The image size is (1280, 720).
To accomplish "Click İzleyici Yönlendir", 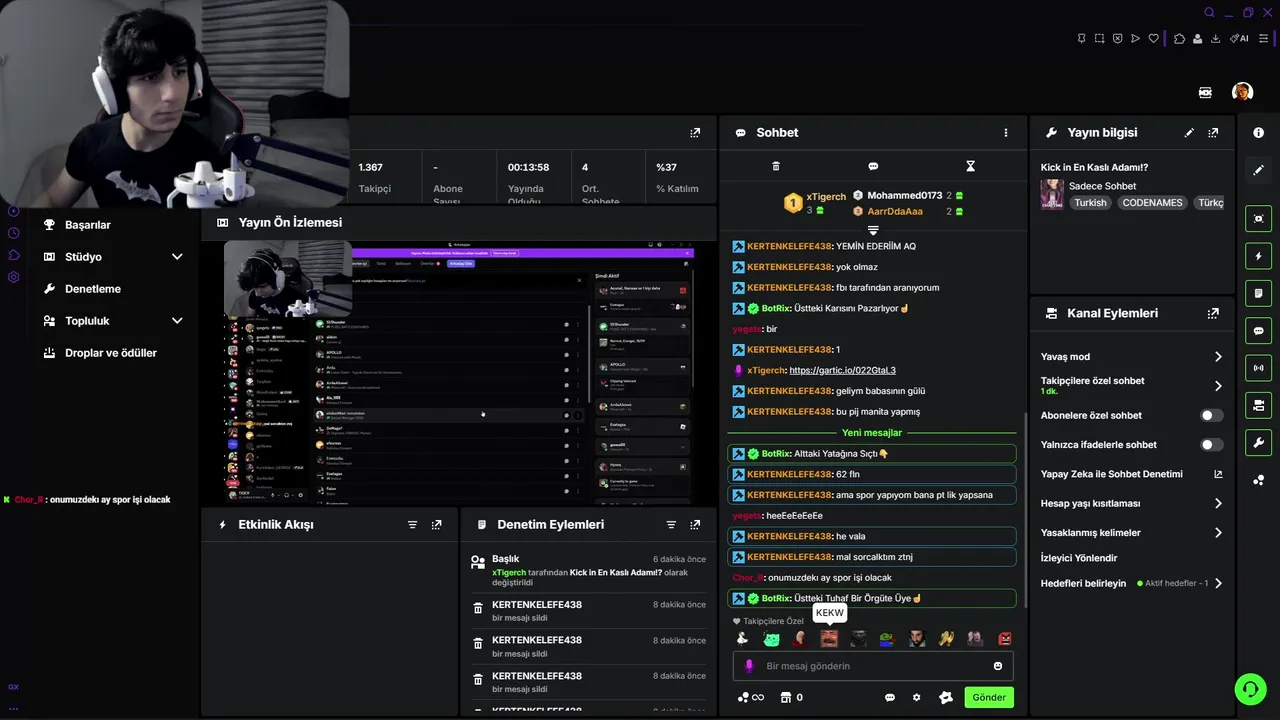I will click(x=1079, y=558).
